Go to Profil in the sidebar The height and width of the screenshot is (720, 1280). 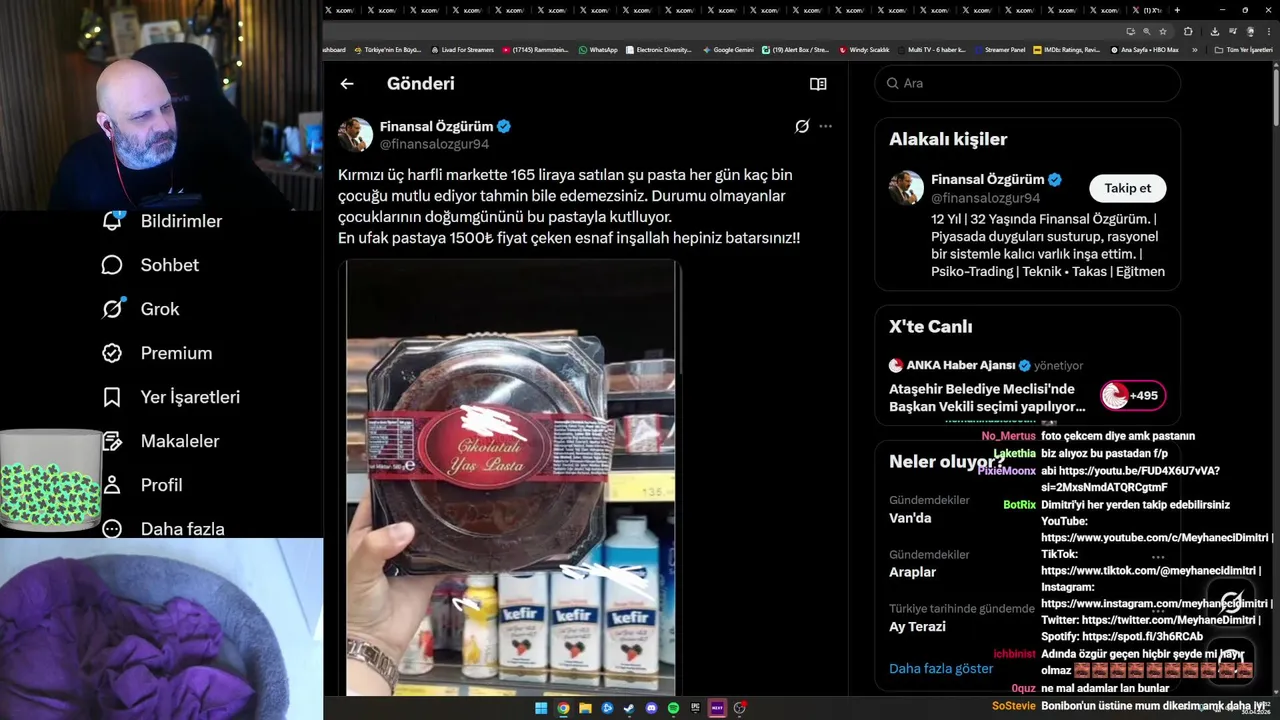coord(142,485)
